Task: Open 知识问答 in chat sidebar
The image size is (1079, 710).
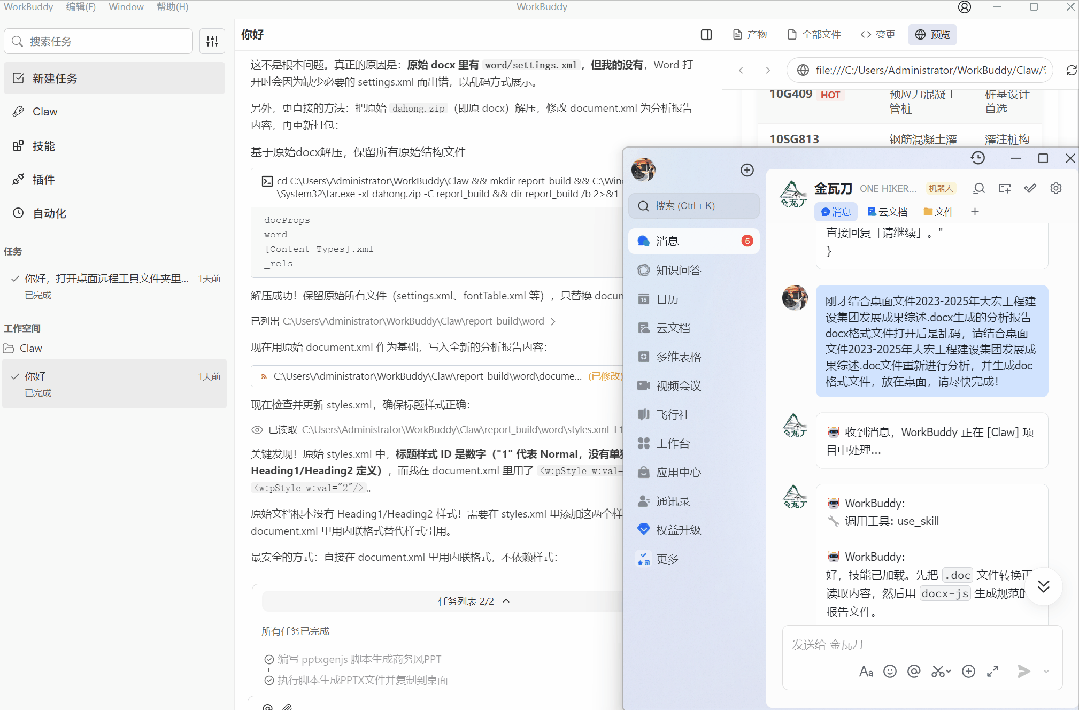Action: coord(694,270)
